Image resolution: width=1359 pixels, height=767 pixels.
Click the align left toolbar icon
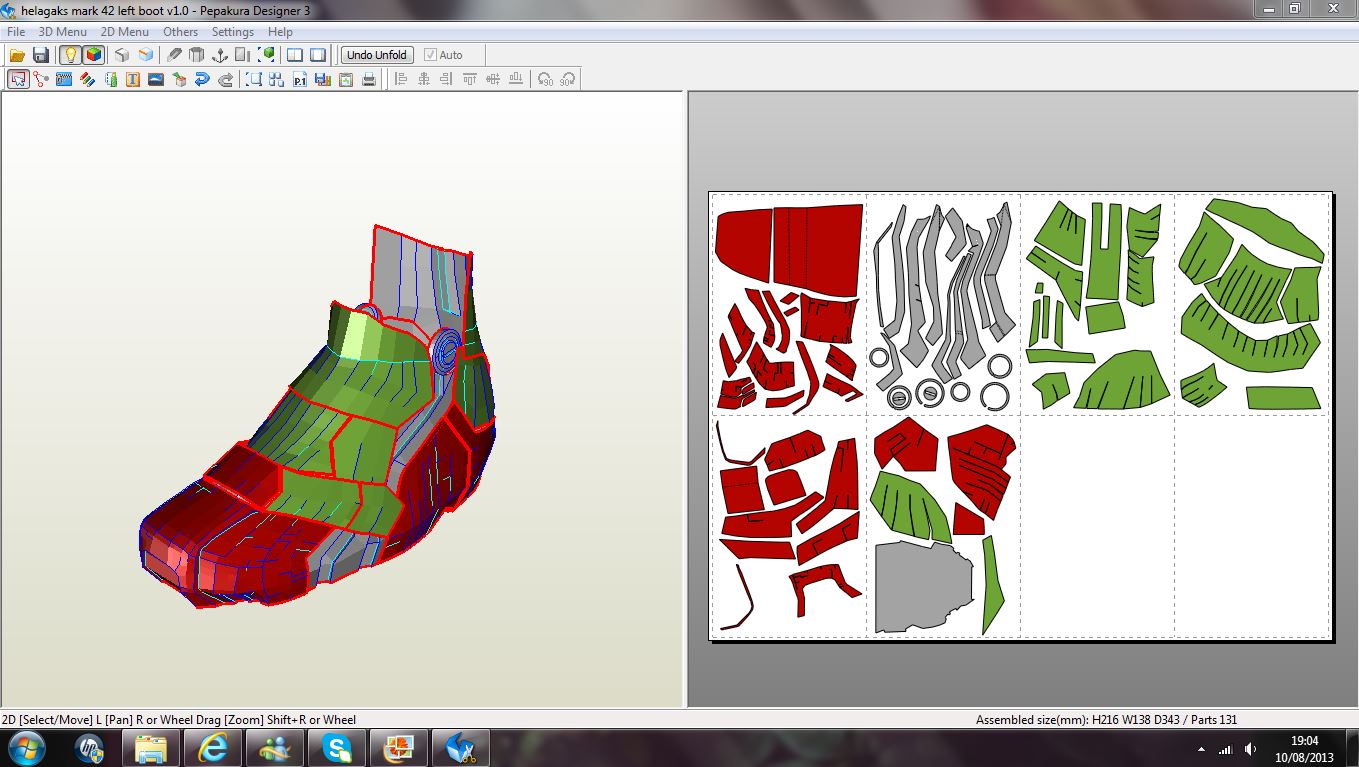(401, 79)
